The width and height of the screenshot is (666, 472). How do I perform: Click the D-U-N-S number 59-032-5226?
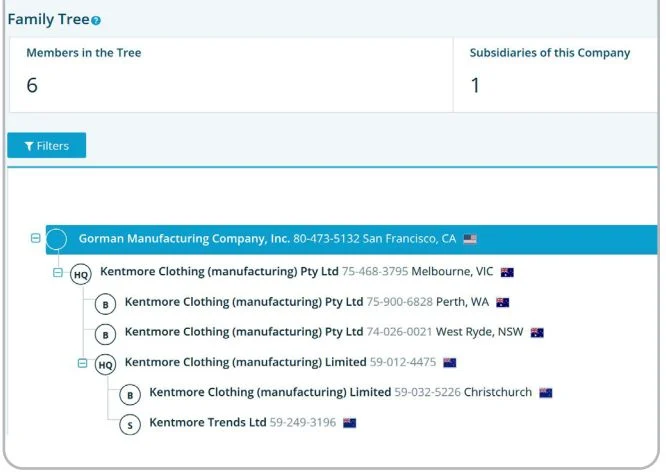pyautogui.click(x=428, y=392)
